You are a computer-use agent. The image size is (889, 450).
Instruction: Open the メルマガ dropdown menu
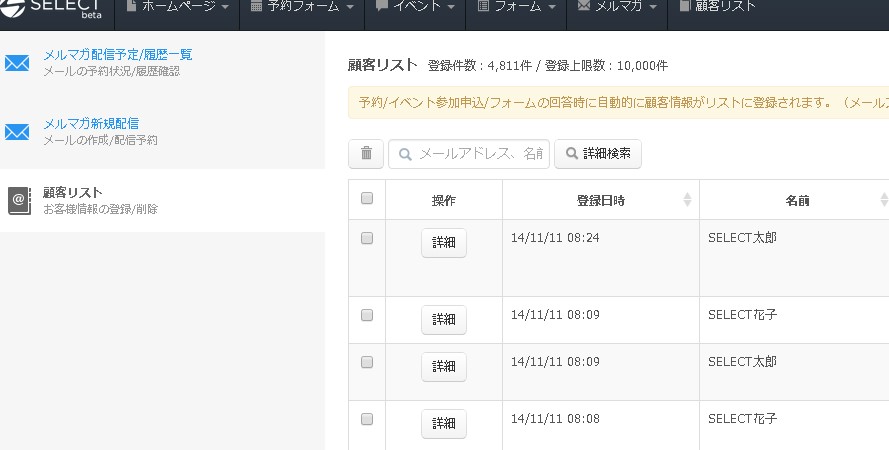click(617, 7)
